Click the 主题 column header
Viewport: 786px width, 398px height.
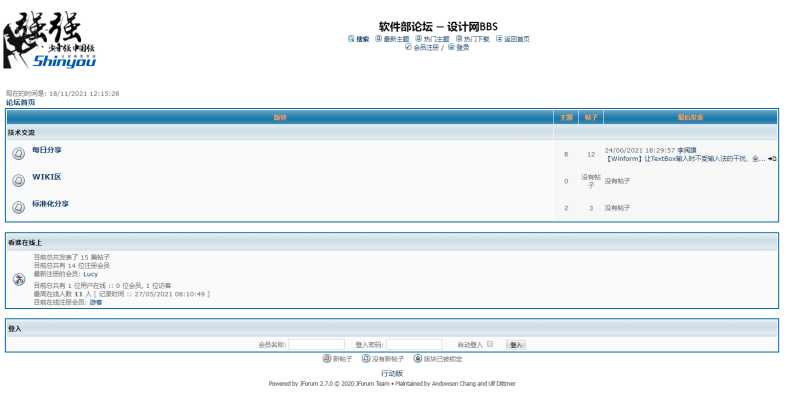(x=566, y=117)
